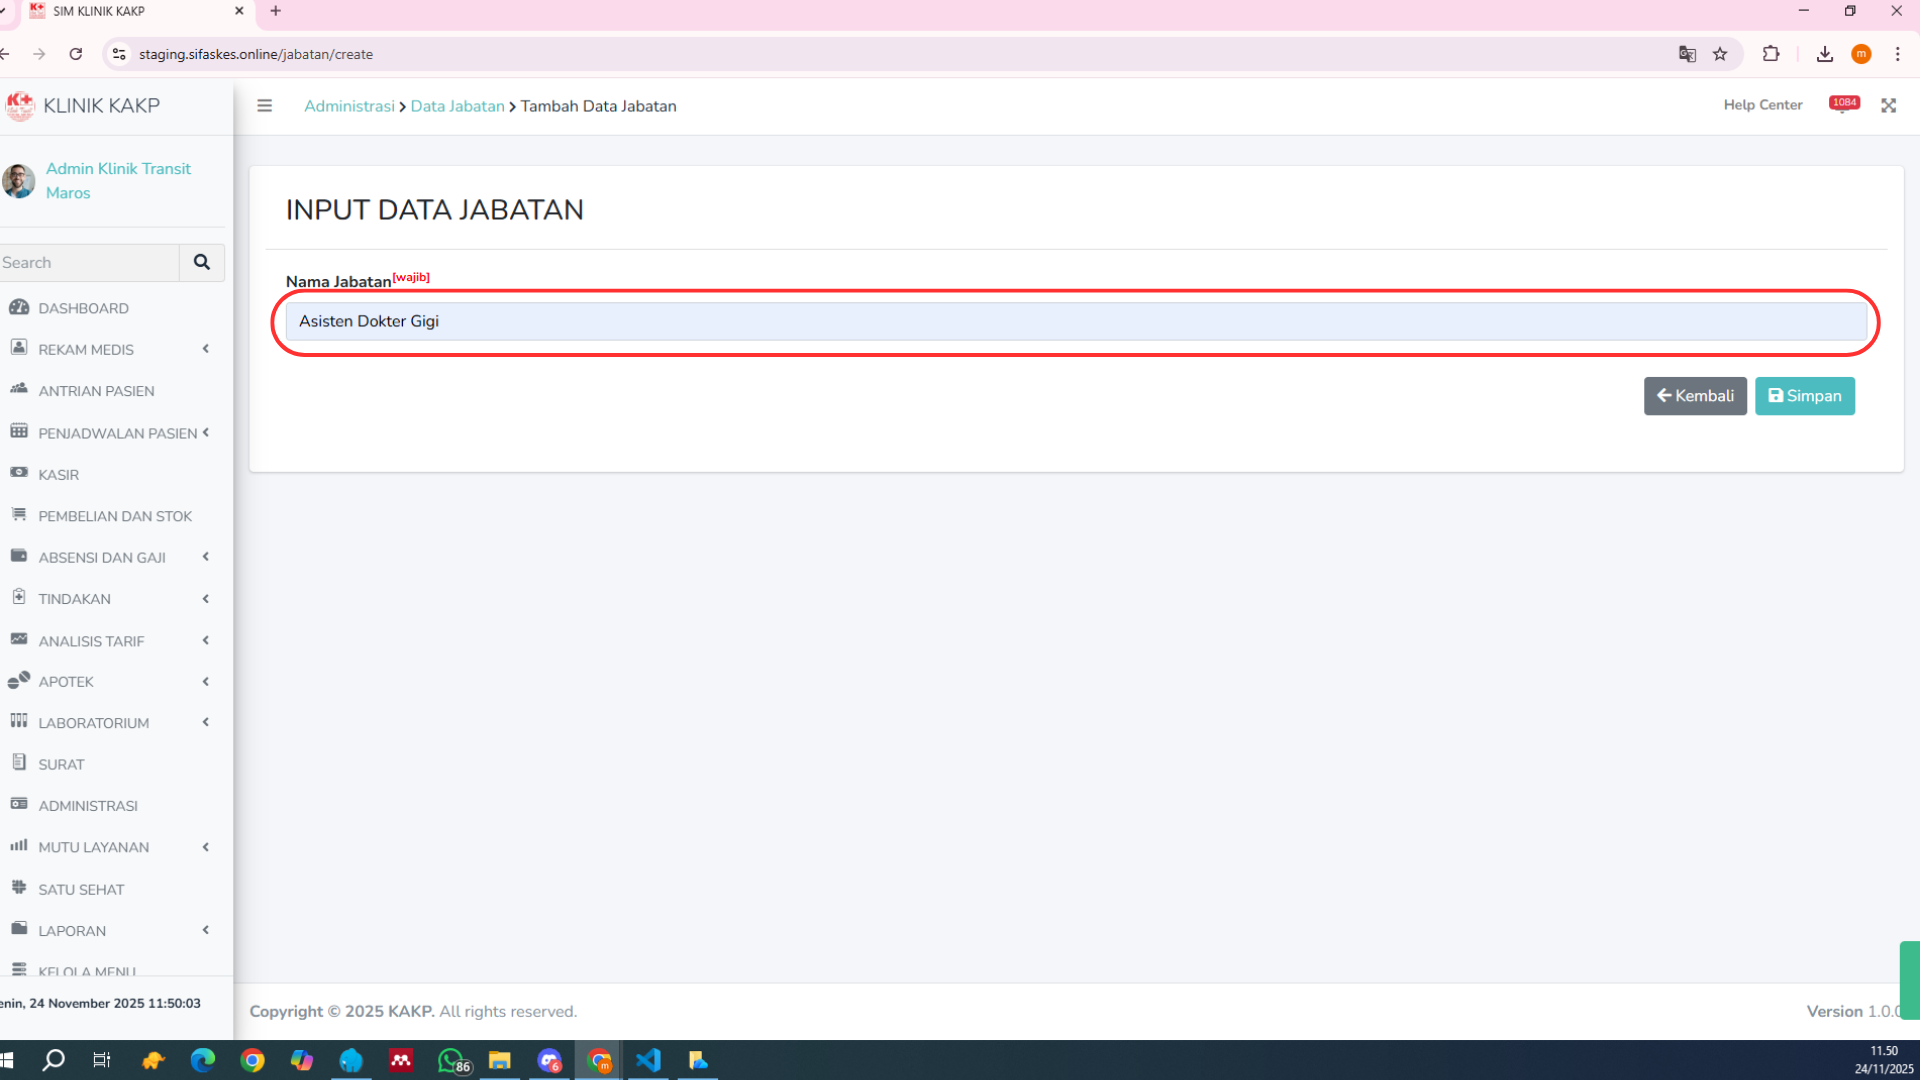Viewport: 1920px width, 1080px height.
Task: Open the notifications badge showing 1084
Action: [1844, 103]
